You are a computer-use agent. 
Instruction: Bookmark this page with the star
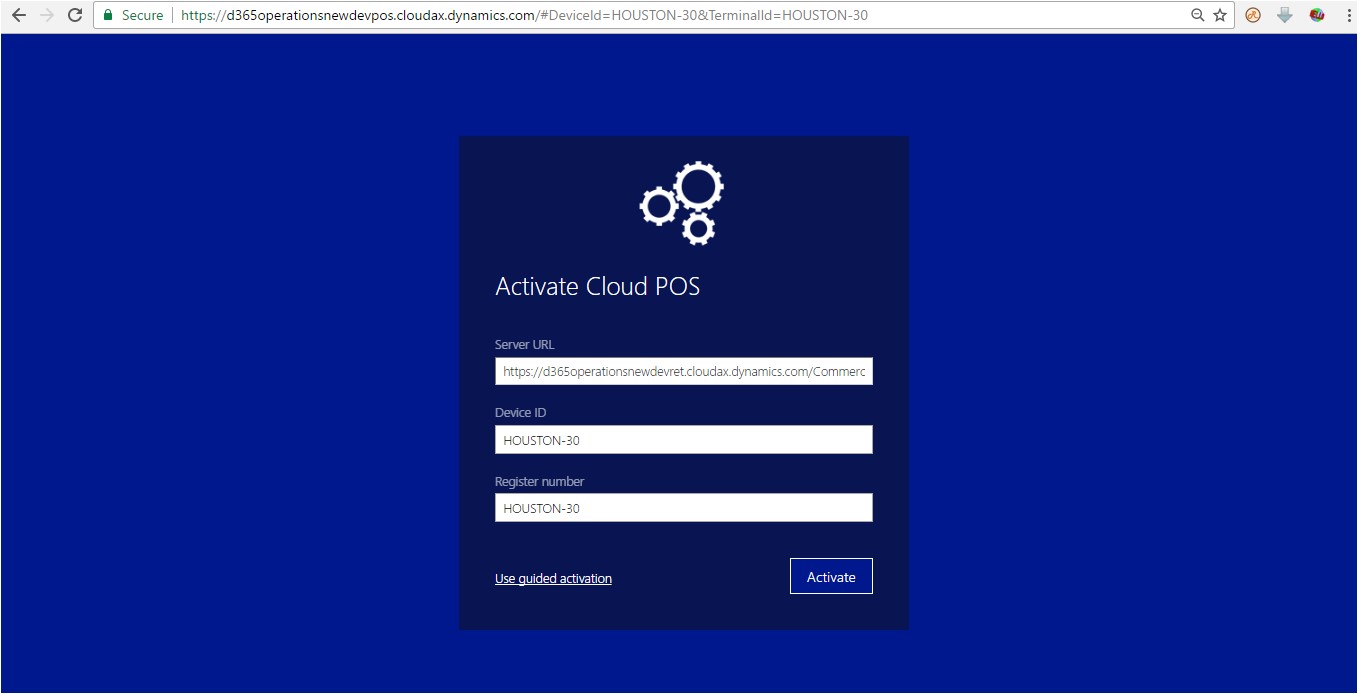coord(1220,16)
